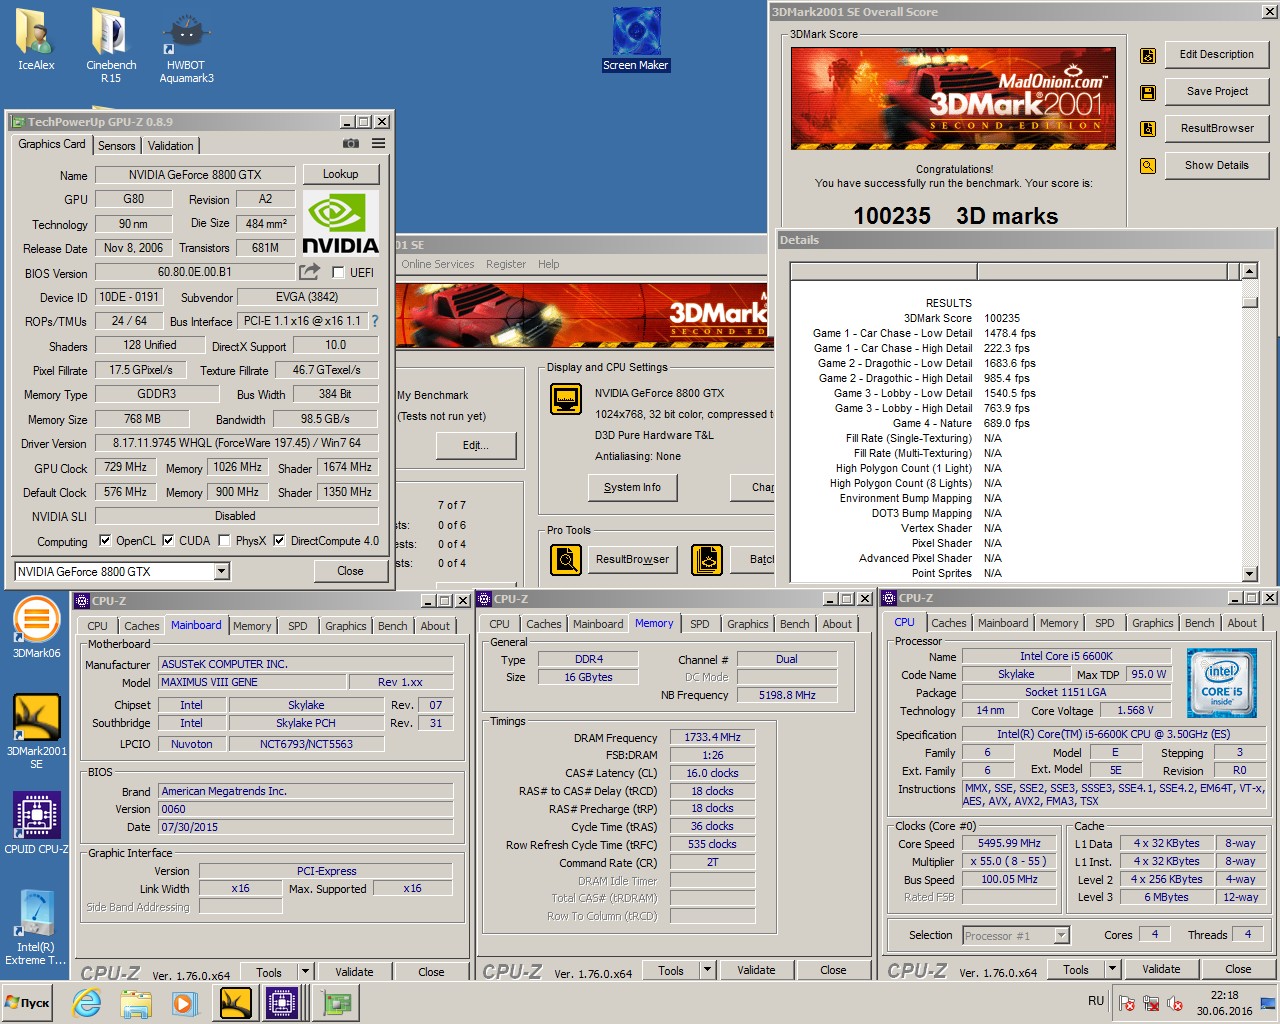Toggle the UEFI checkbox in GPU-Z
This screenshot has width=1280, height=1024.
[338, 272]
